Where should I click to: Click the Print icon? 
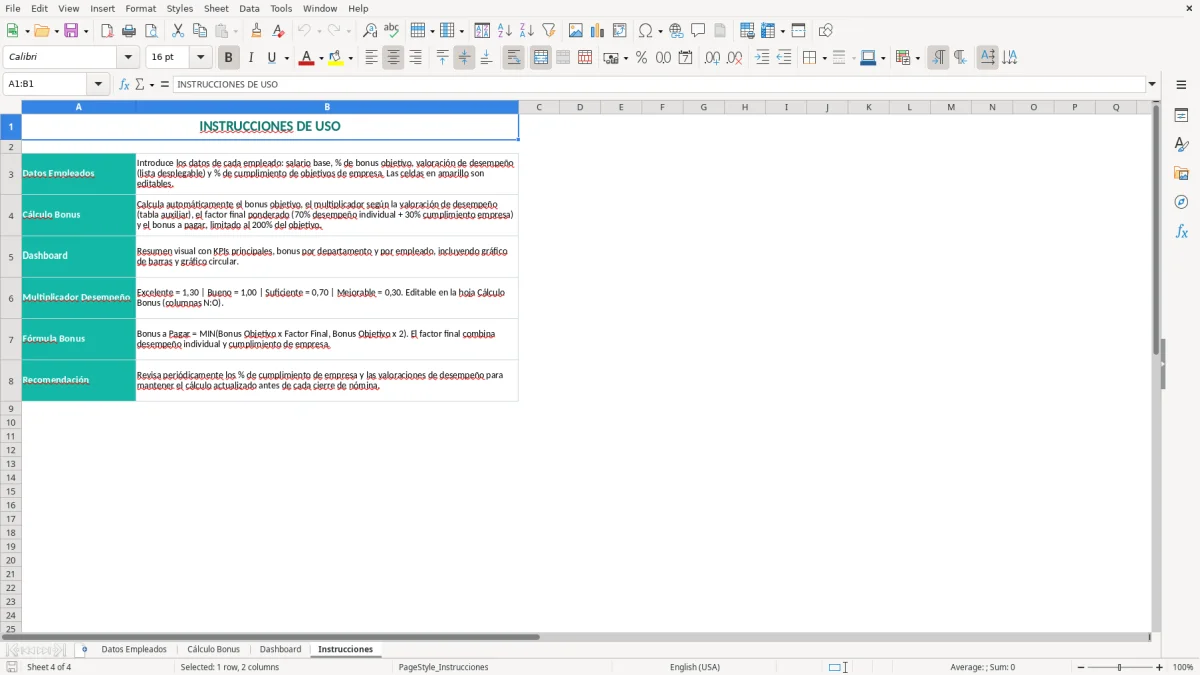(x=129, y=31)
